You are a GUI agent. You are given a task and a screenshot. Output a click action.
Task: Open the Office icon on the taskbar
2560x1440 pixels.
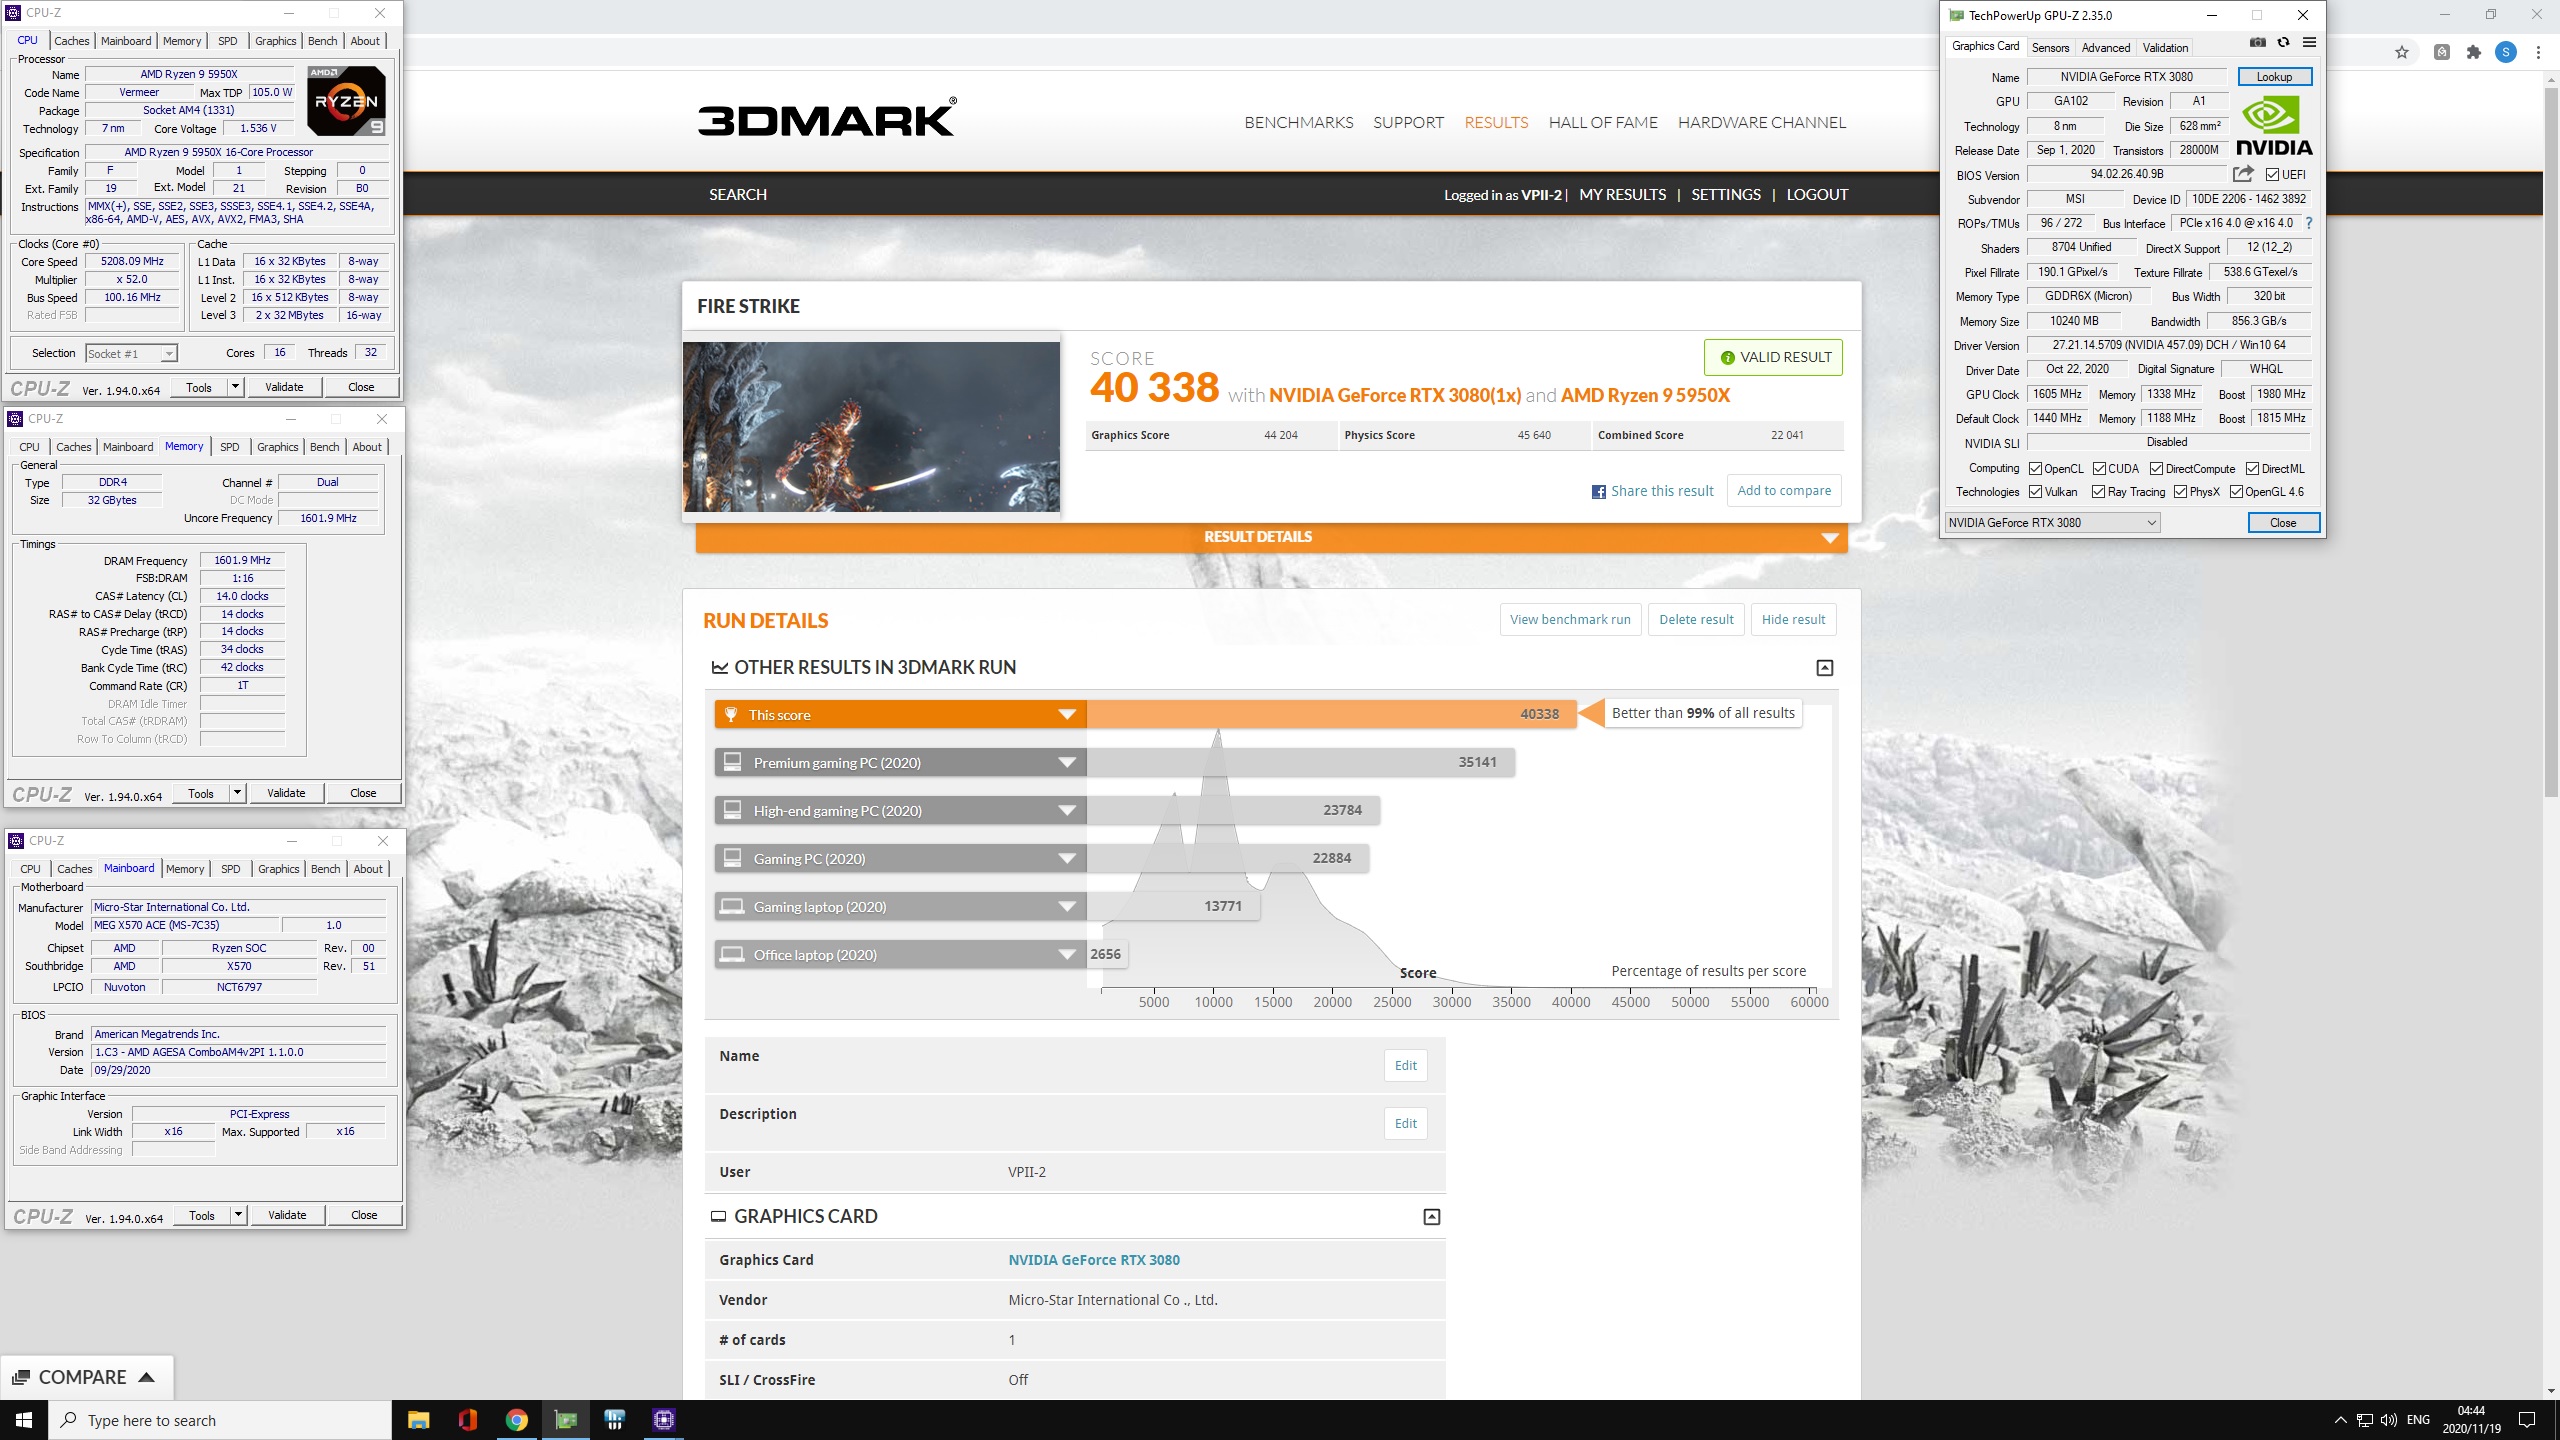point(467,1420)
